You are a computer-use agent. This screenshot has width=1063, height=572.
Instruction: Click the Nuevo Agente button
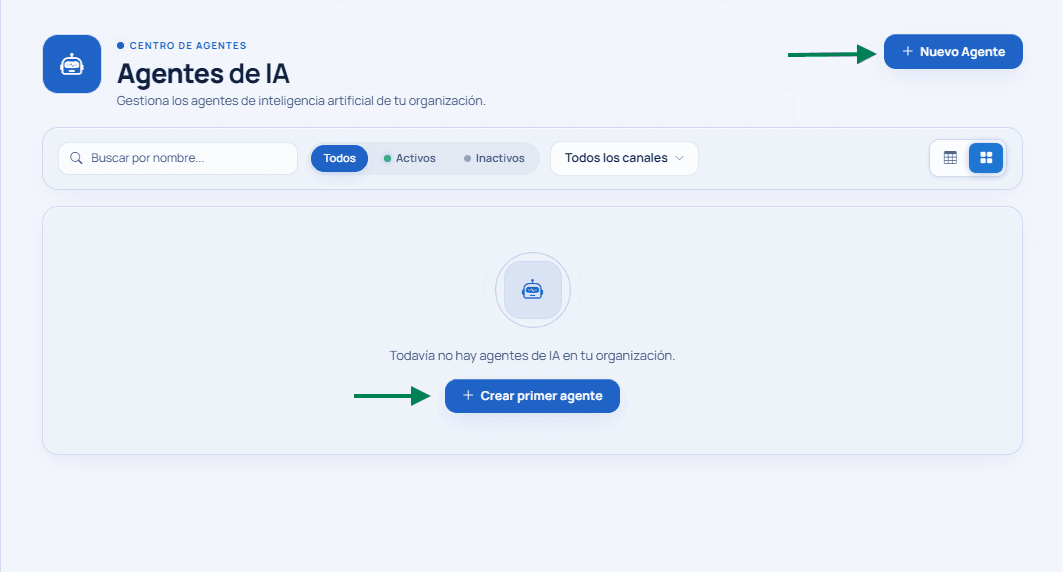952,52
